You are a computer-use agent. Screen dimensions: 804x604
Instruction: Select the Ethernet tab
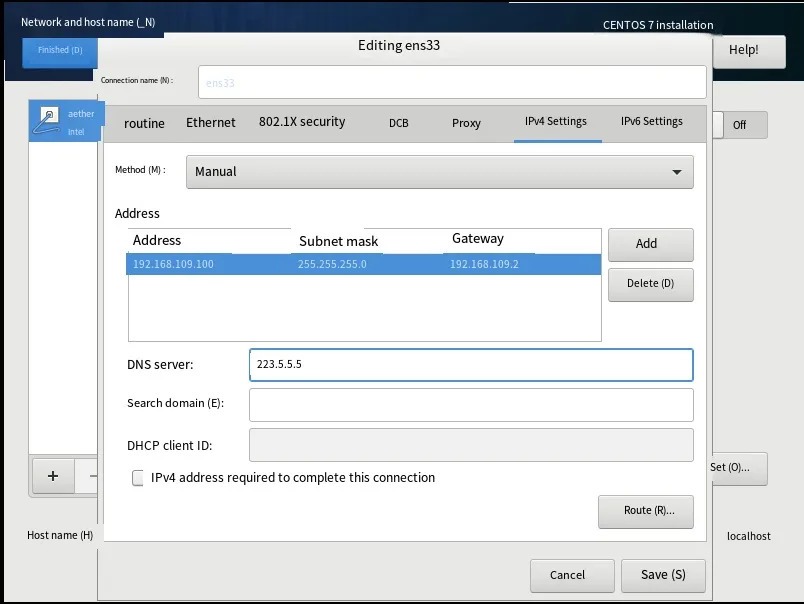211,122
